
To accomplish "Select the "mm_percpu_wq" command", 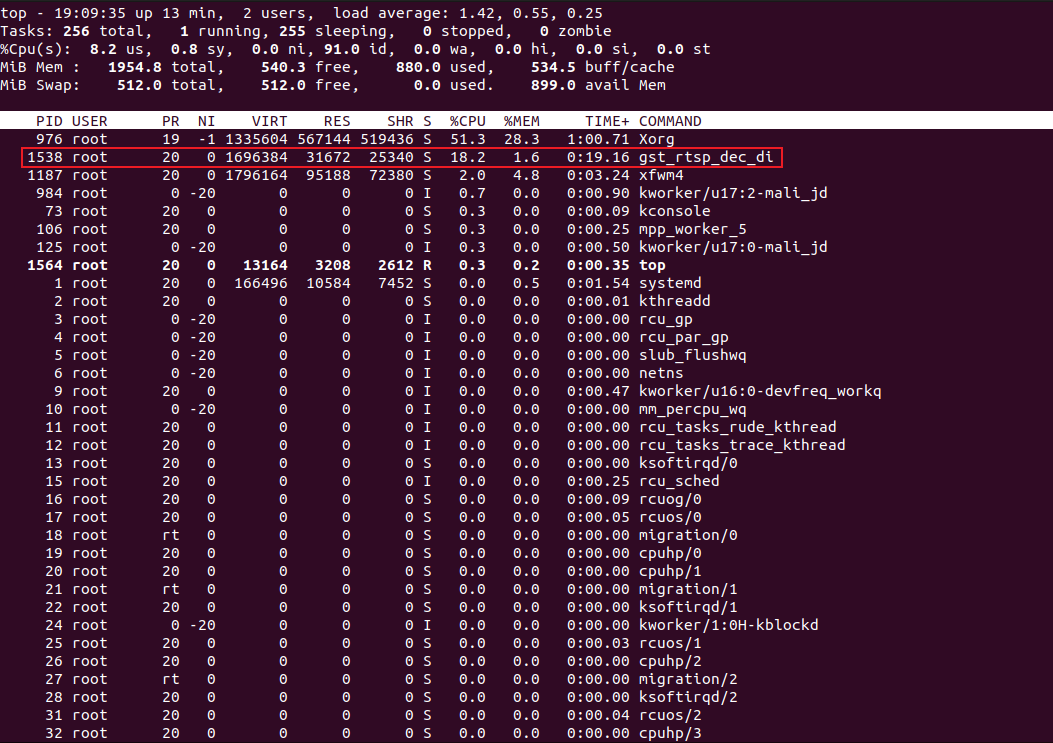I will click(x=692, y=409).
